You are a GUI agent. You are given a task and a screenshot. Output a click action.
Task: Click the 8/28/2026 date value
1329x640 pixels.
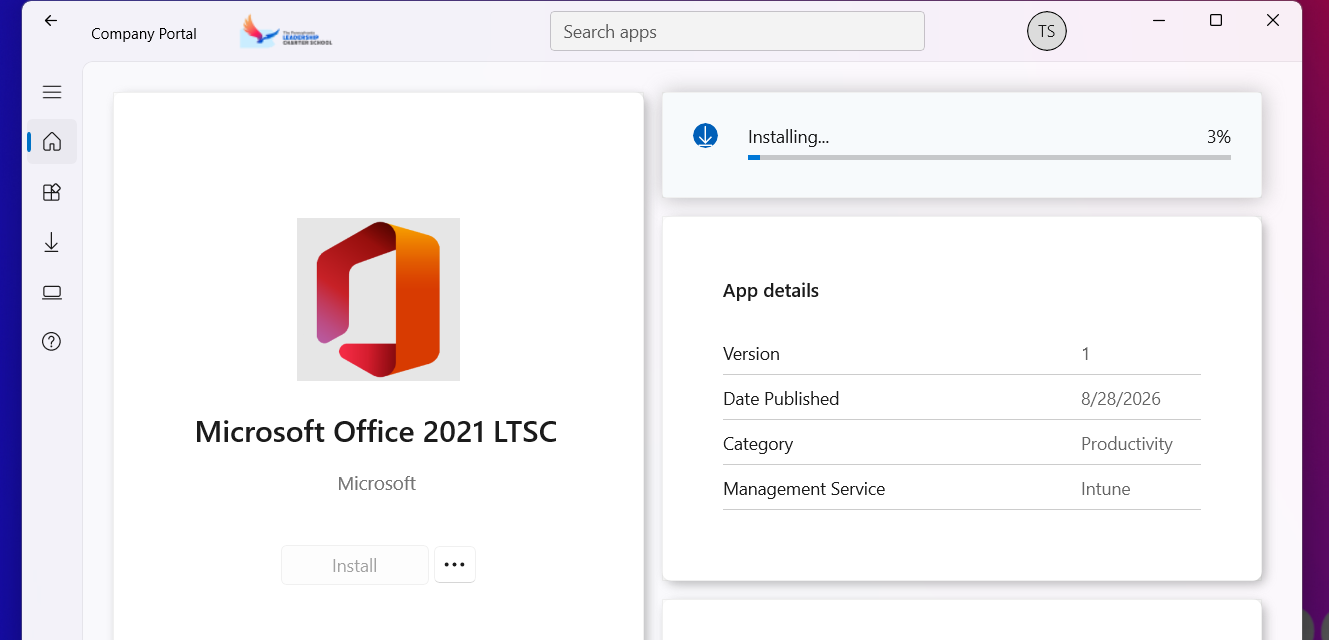(1121, 399)
